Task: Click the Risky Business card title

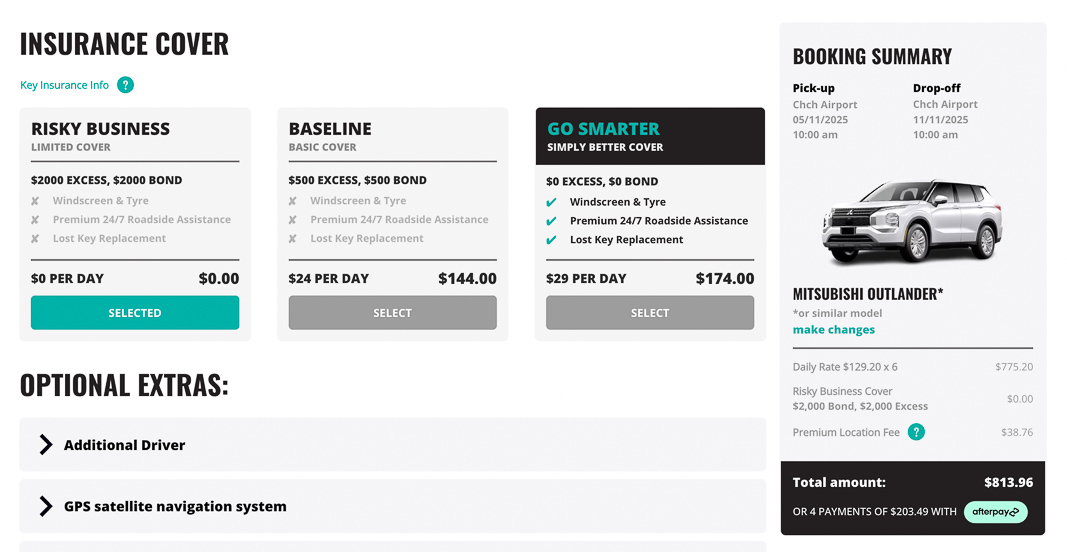Action: tap(101, 129)
